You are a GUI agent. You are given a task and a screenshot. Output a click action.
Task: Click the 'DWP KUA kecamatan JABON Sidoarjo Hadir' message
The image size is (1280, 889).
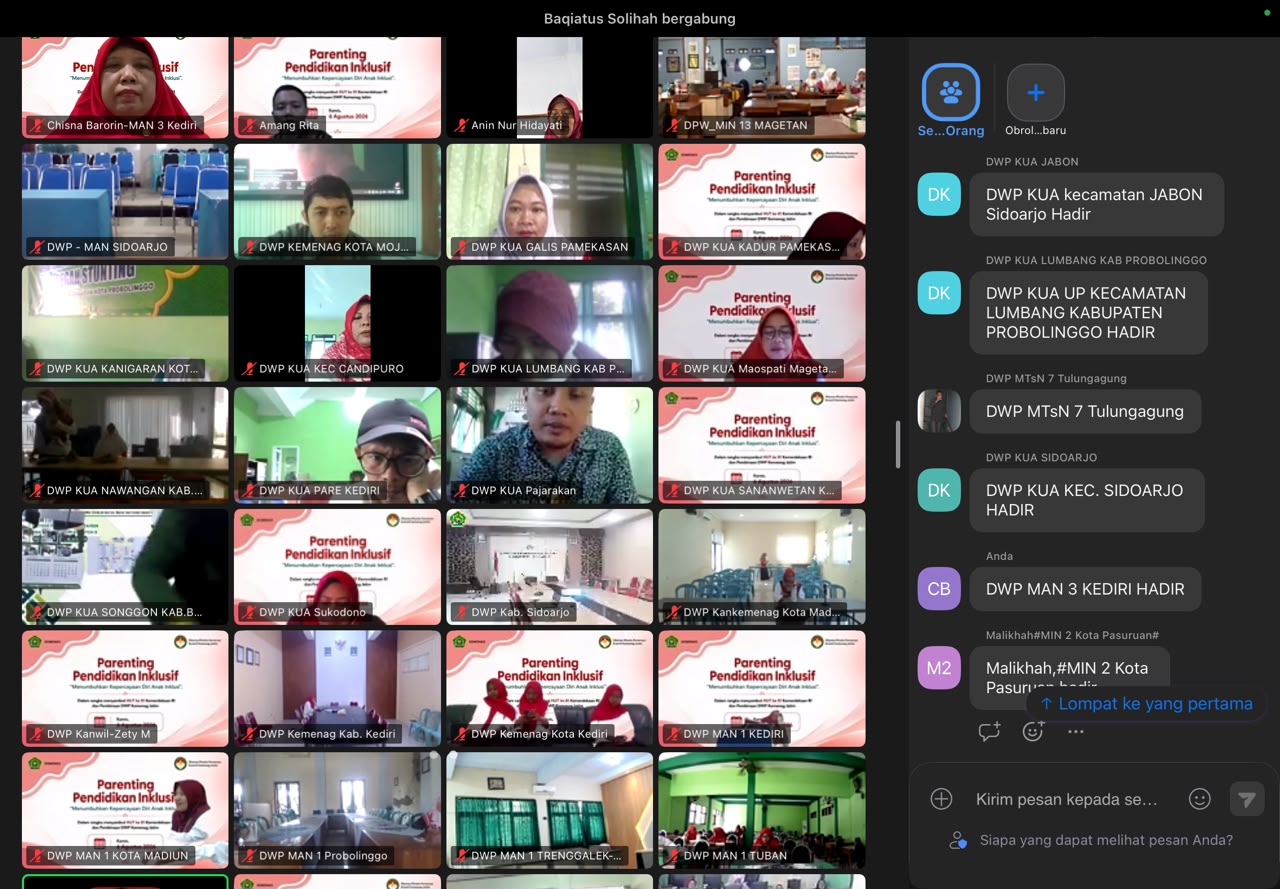[x=1096, y=204]
